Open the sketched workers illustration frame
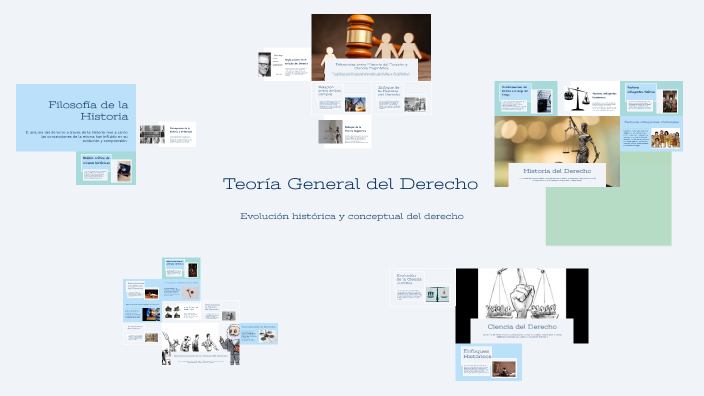This screenshot has width=704, height=396. click(x=201, y=344)
